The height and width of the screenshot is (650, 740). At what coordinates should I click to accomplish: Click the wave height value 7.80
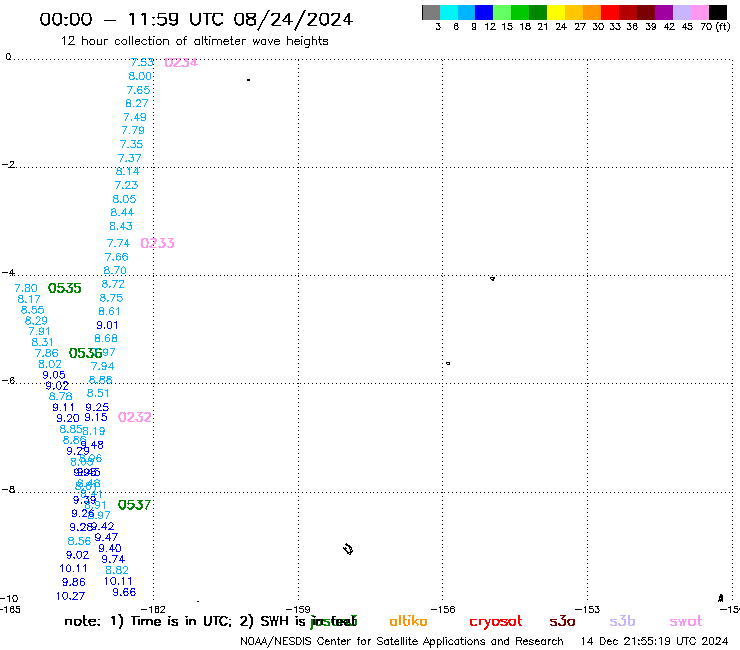(x=26, y=288)
